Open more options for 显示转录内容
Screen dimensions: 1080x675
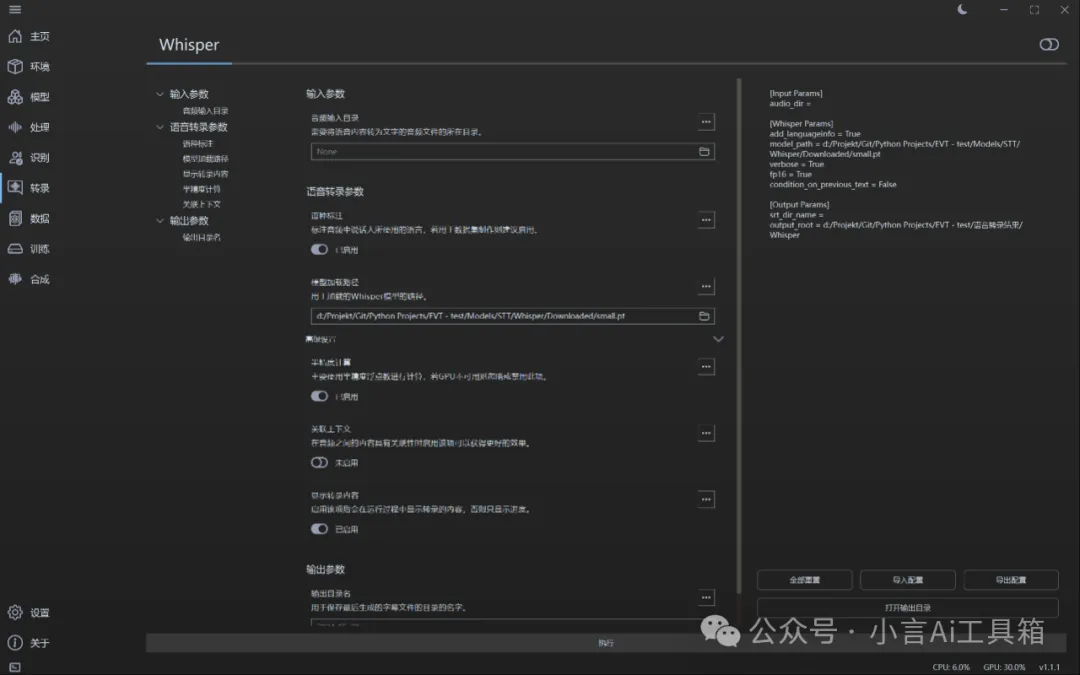click(x=706, y=499)
